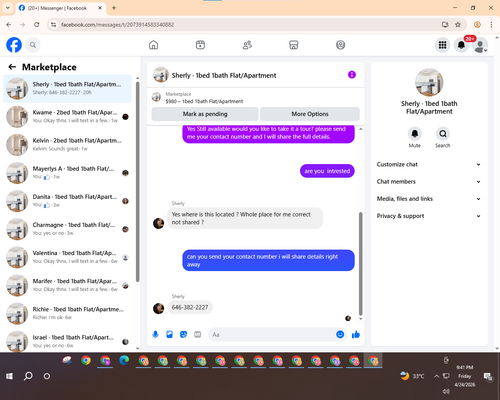Open the Groups icon in top nav
This screenshot has width=500, height=400.
point(340,45)
